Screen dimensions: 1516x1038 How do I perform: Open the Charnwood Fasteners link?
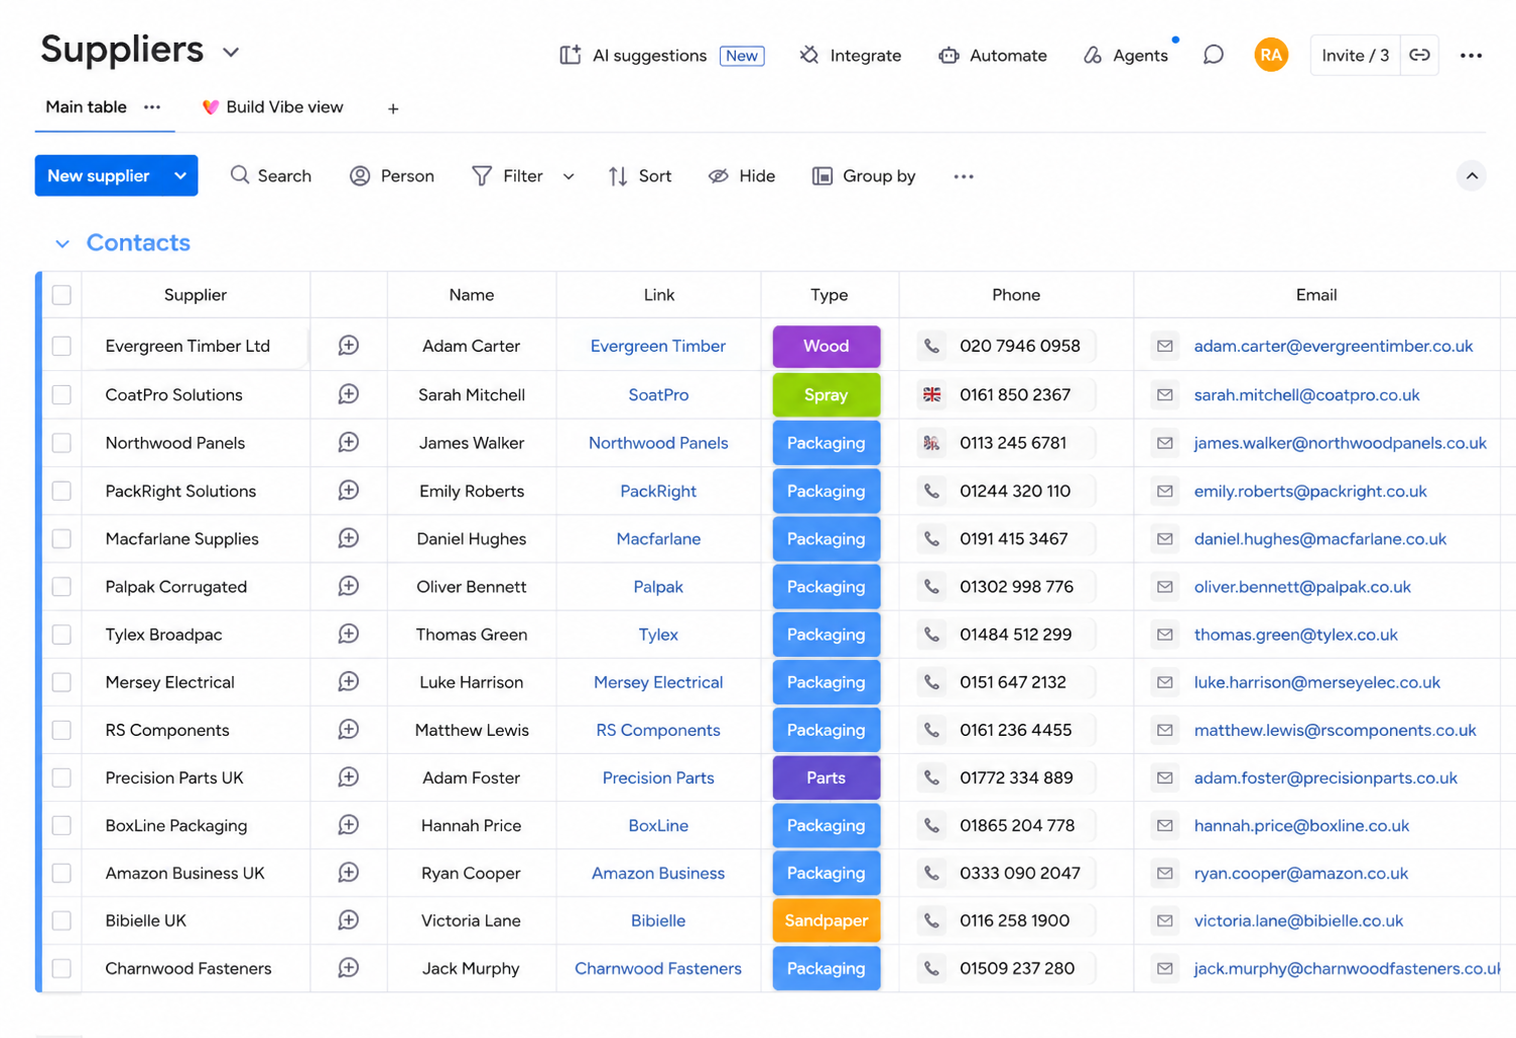point(658,968)
